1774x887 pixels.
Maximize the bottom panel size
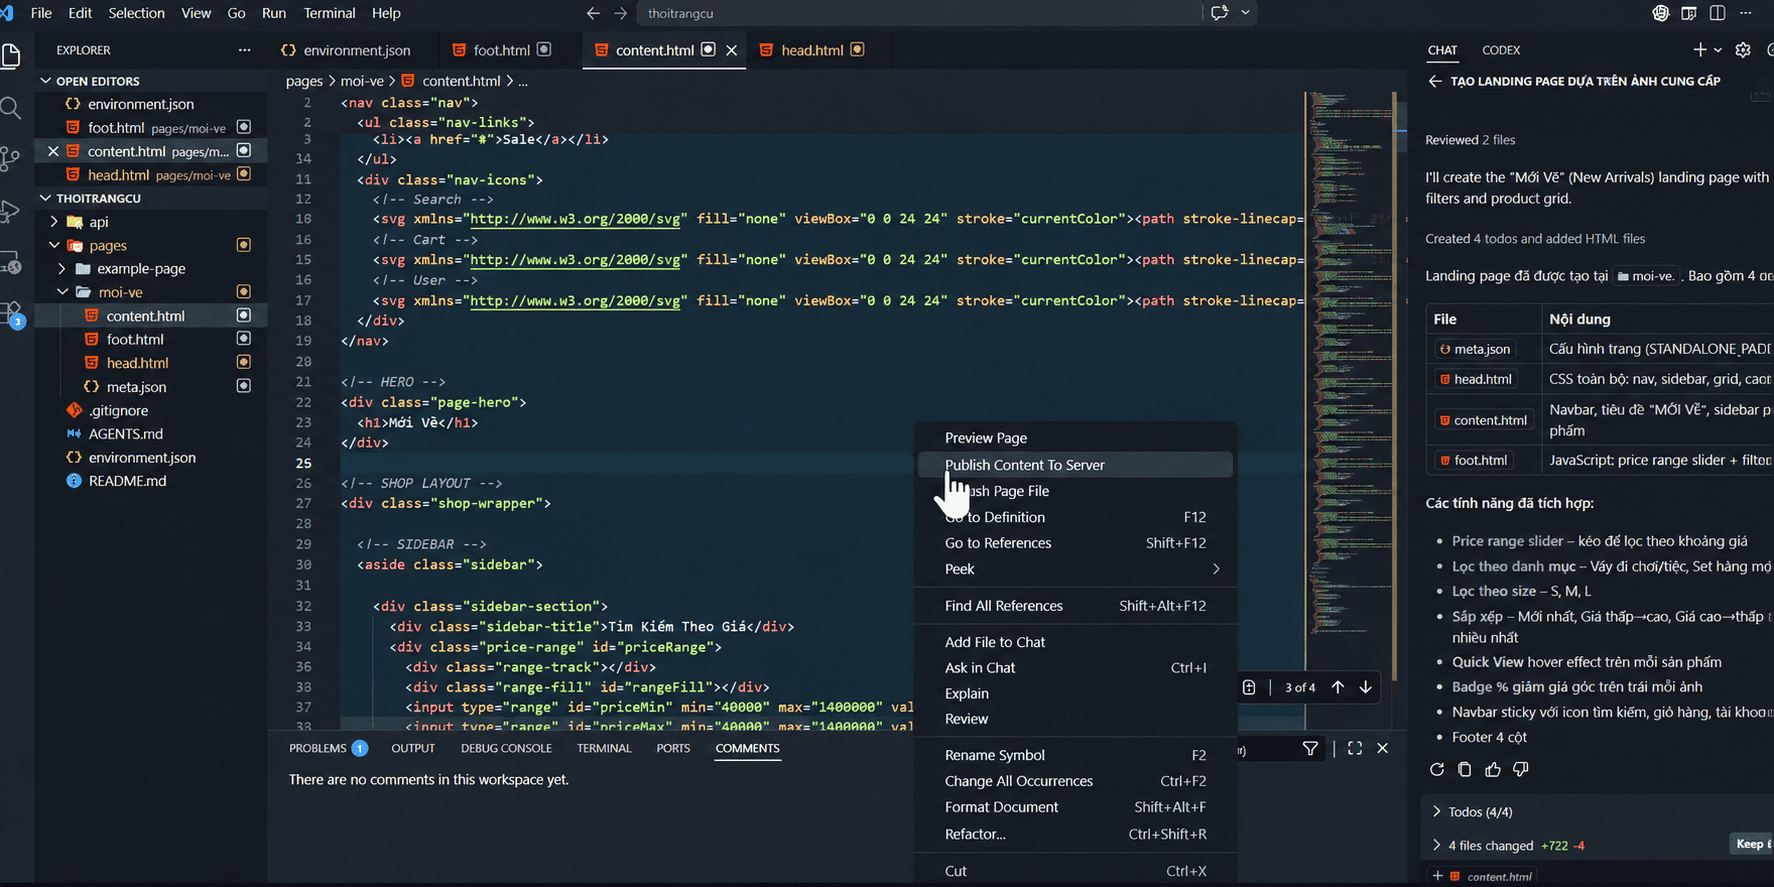(x=1355, y=748)
